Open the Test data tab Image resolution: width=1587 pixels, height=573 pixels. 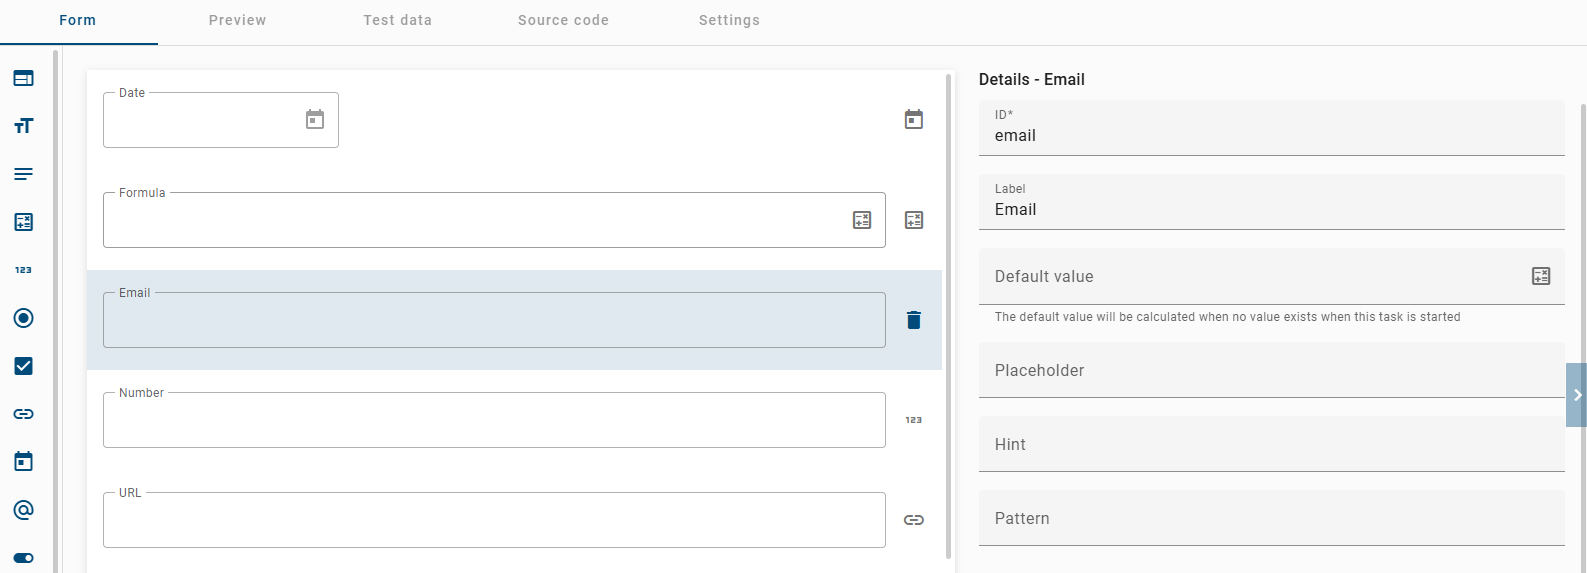click(x=398, y=21)
